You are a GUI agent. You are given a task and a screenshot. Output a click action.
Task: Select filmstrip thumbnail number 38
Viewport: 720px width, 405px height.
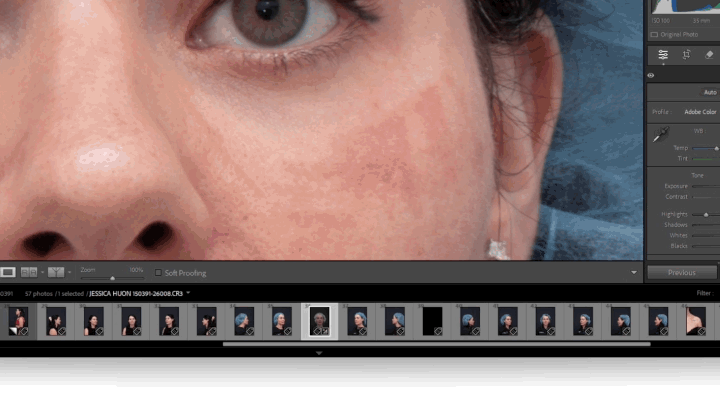pyautogui.click(x=395, y=321)
